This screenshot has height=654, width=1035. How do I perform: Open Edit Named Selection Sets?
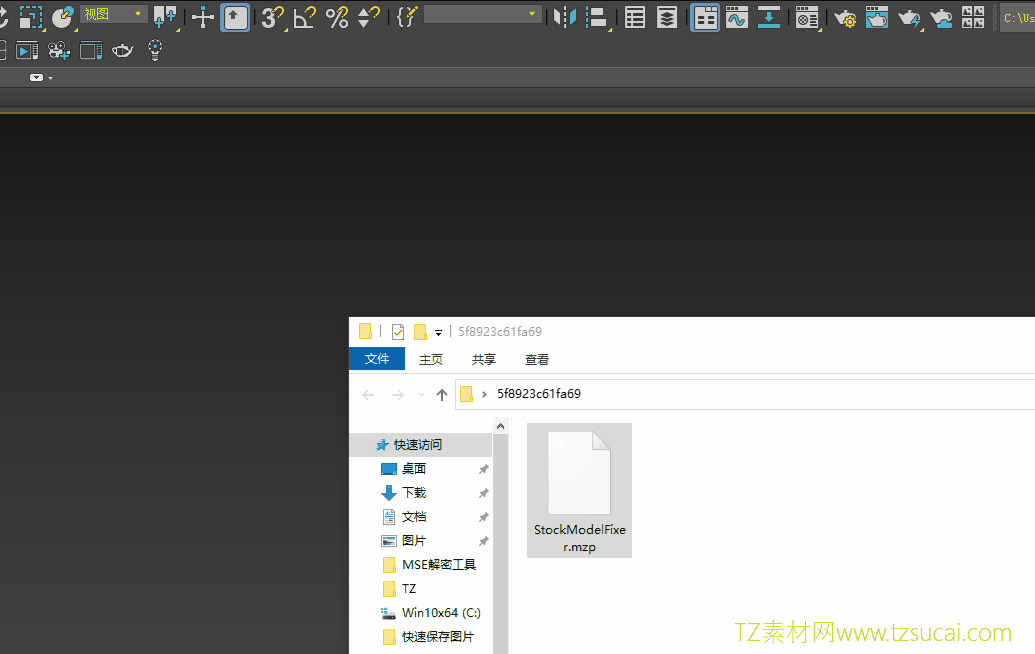pyautogui.click(x=407, y=17)
